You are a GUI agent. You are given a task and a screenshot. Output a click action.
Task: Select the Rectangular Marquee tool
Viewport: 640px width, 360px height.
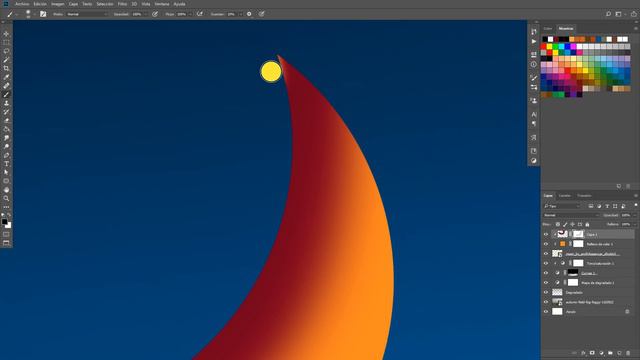tap(6, 42)
